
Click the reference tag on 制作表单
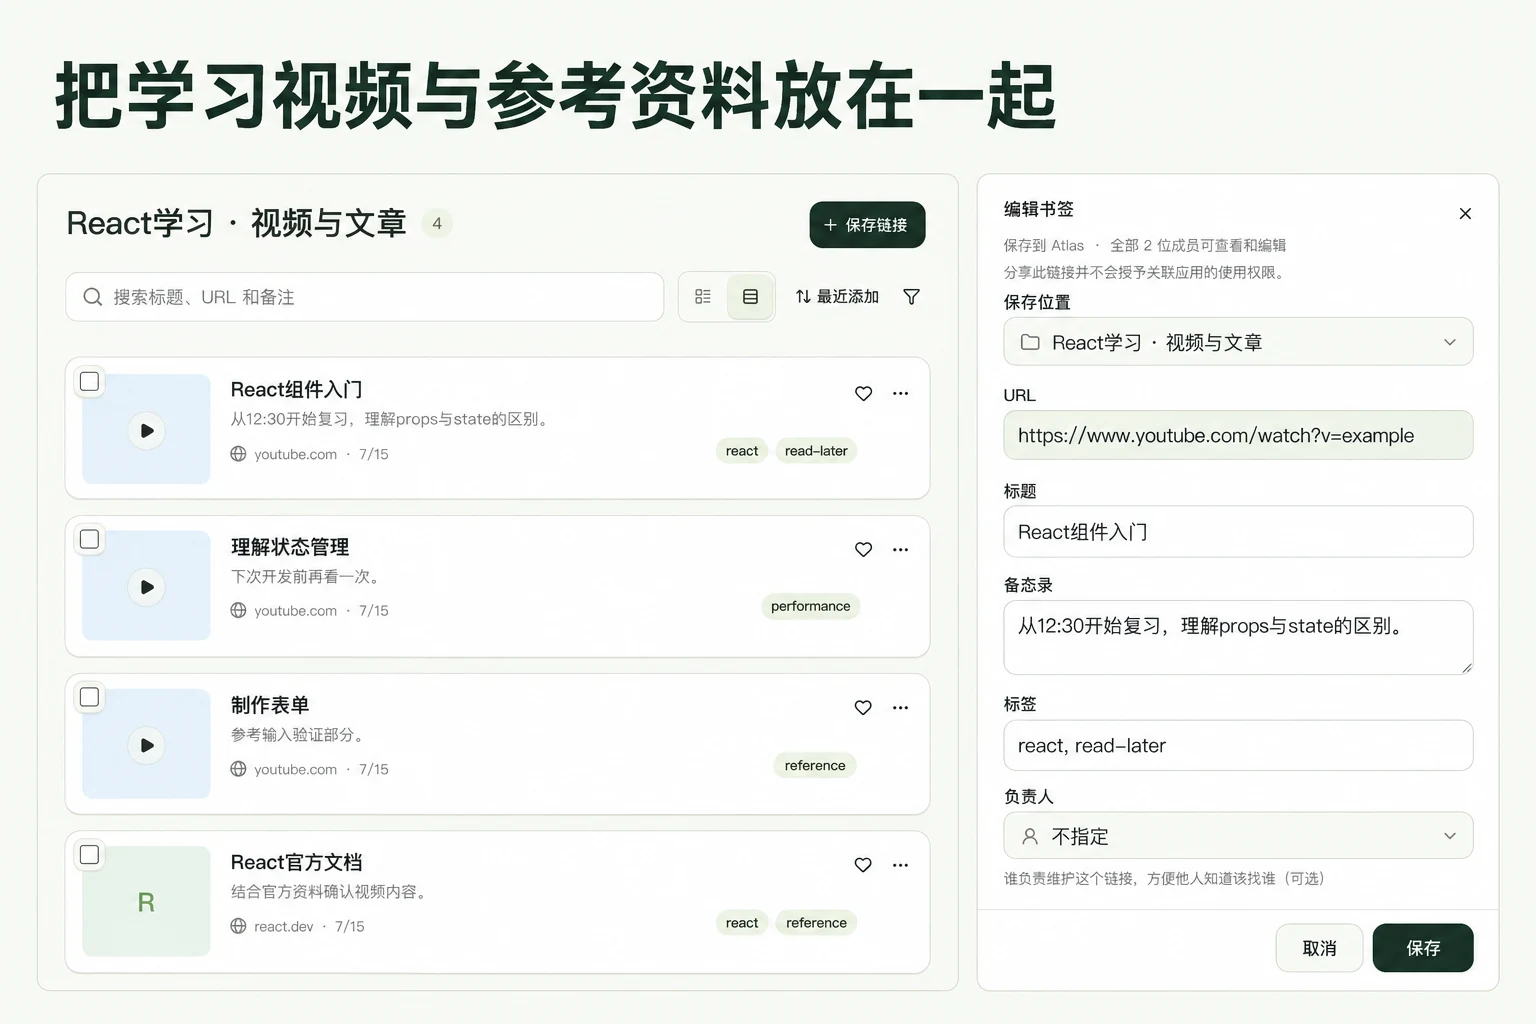point(815,766)
